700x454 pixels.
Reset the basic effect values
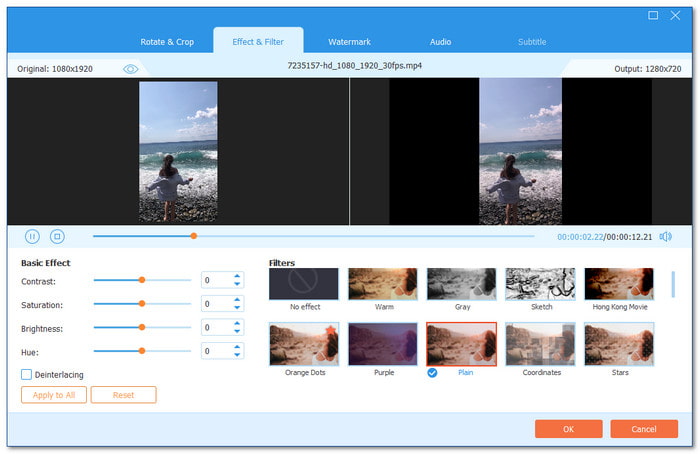coord(123,395)
